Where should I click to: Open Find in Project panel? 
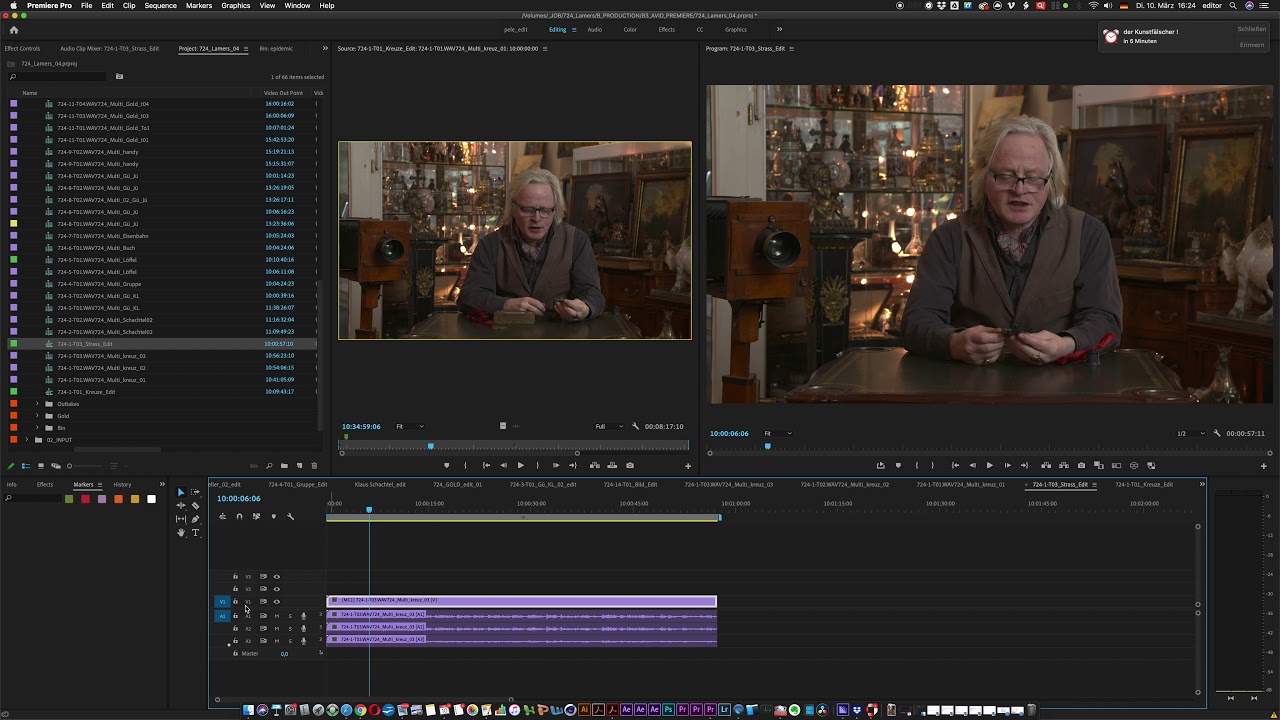pyautogui.click(x=269, y=465)
